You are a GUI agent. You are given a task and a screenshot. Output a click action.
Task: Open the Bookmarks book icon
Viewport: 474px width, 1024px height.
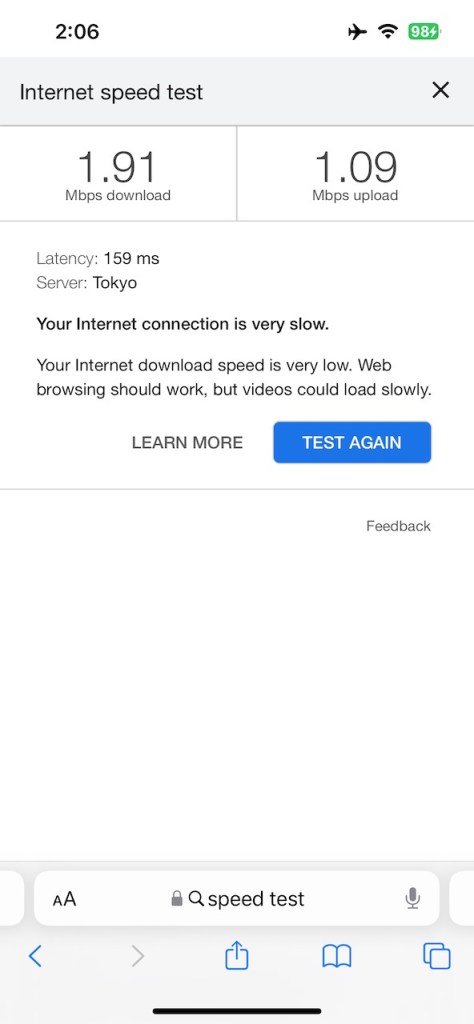click(x=337, y=957)
